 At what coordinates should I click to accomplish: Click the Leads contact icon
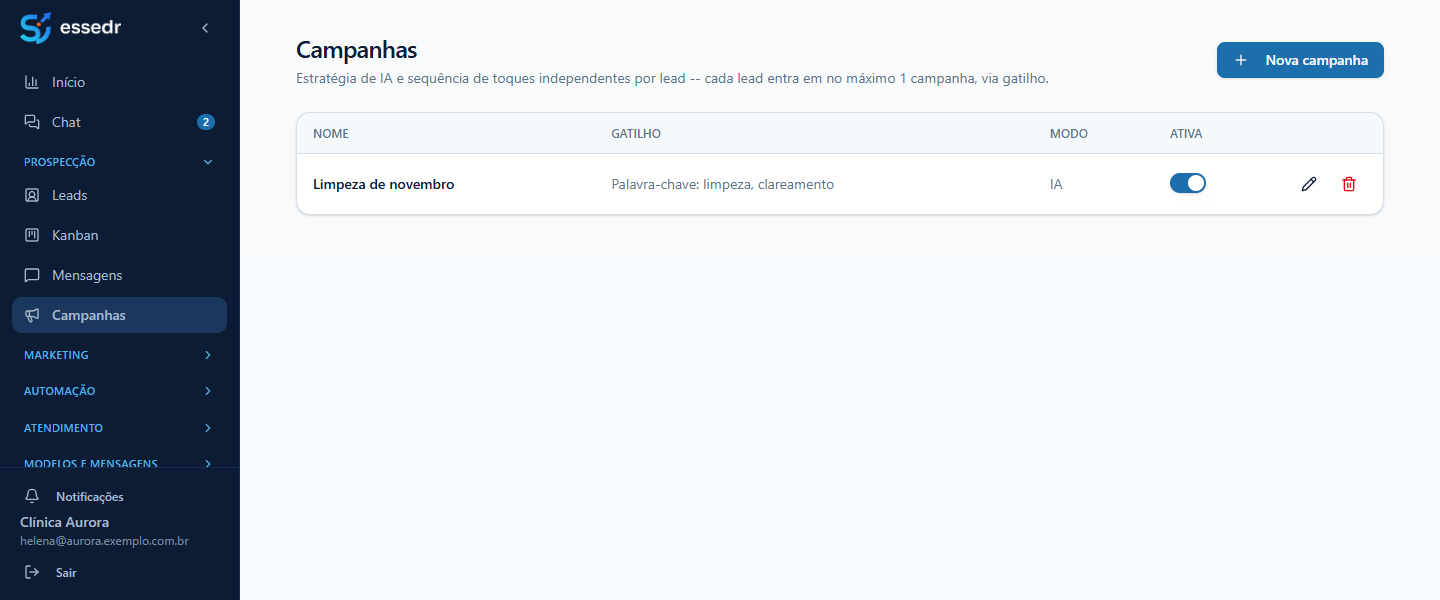(32, 195)
